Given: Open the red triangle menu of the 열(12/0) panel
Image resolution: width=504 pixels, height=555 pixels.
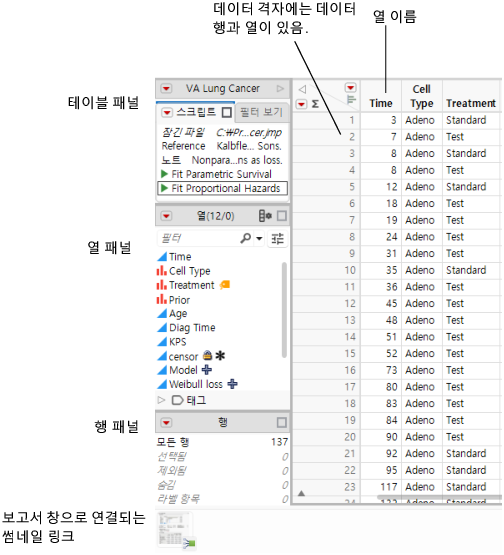Looking at the screenshot, I should point(166,216).
